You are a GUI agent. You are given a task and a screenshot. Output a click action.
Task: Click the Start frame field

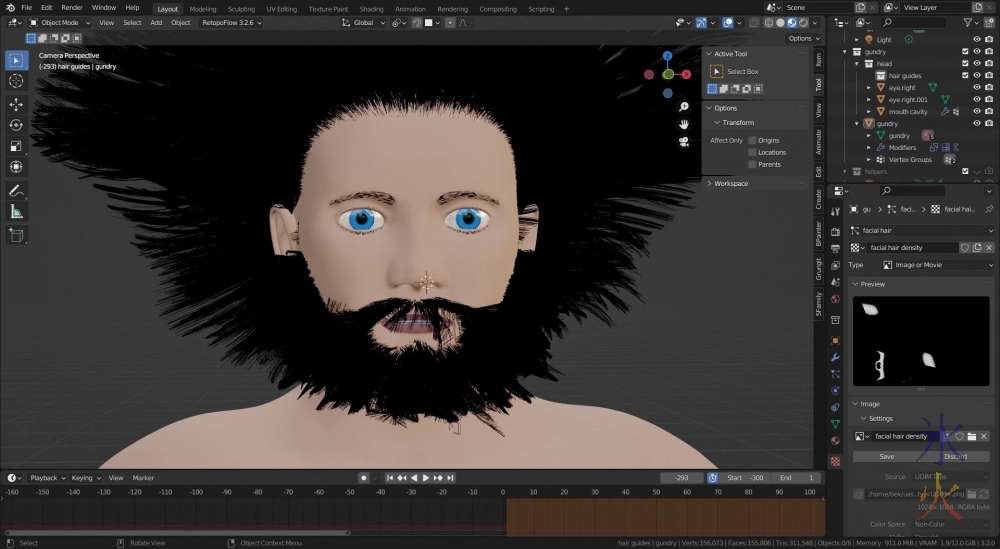[x=745, y=478]
